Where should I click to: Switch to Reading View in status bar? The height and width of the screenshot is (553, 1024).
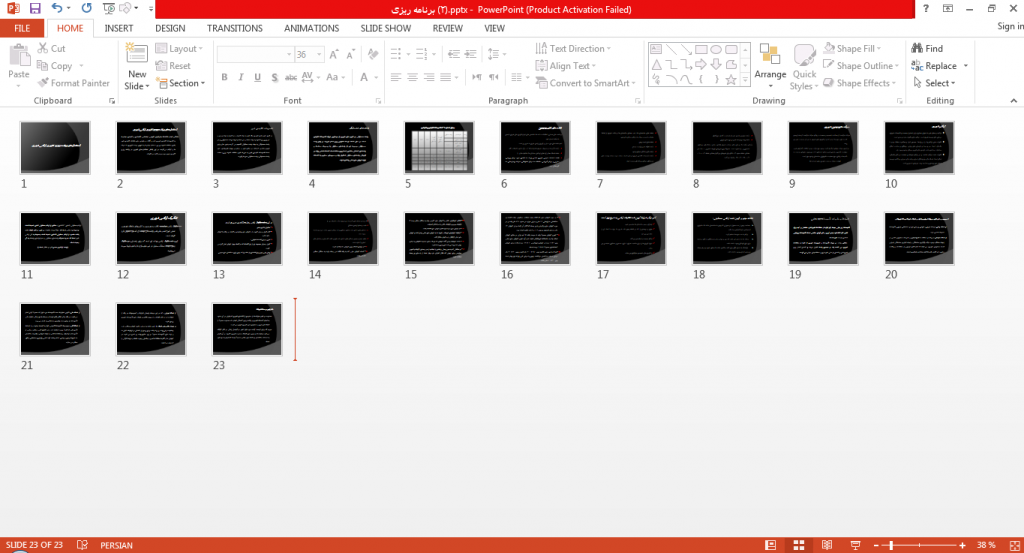click(x=827, y=545)
